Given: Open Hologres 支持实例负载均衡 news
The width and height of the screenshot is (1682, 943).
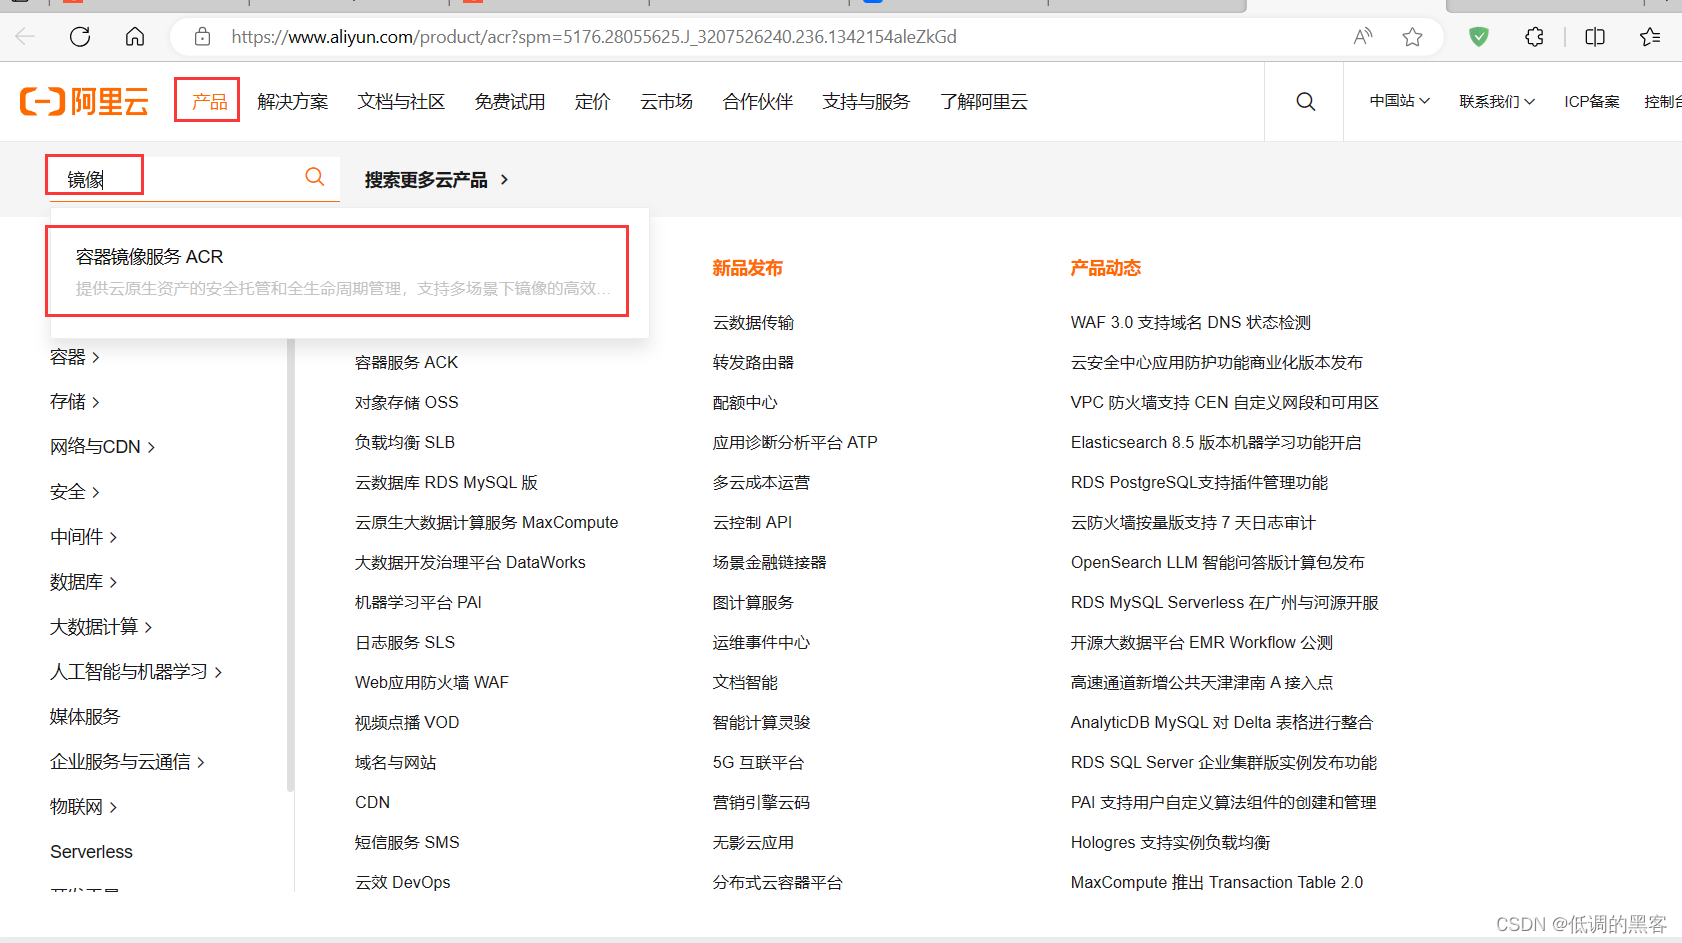Looking at the screenshot, I should click(x=1170, y=842).
